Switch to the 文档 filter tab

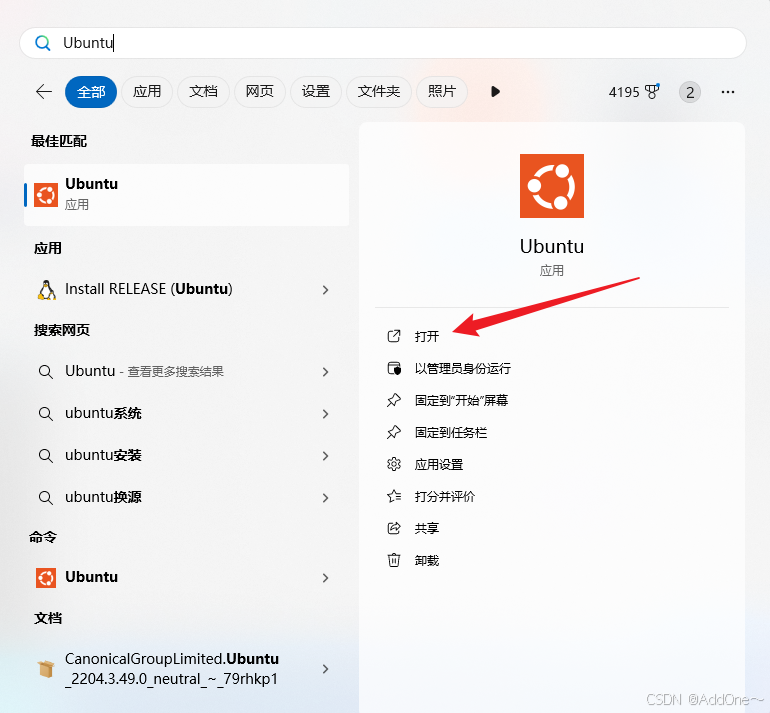203,91
